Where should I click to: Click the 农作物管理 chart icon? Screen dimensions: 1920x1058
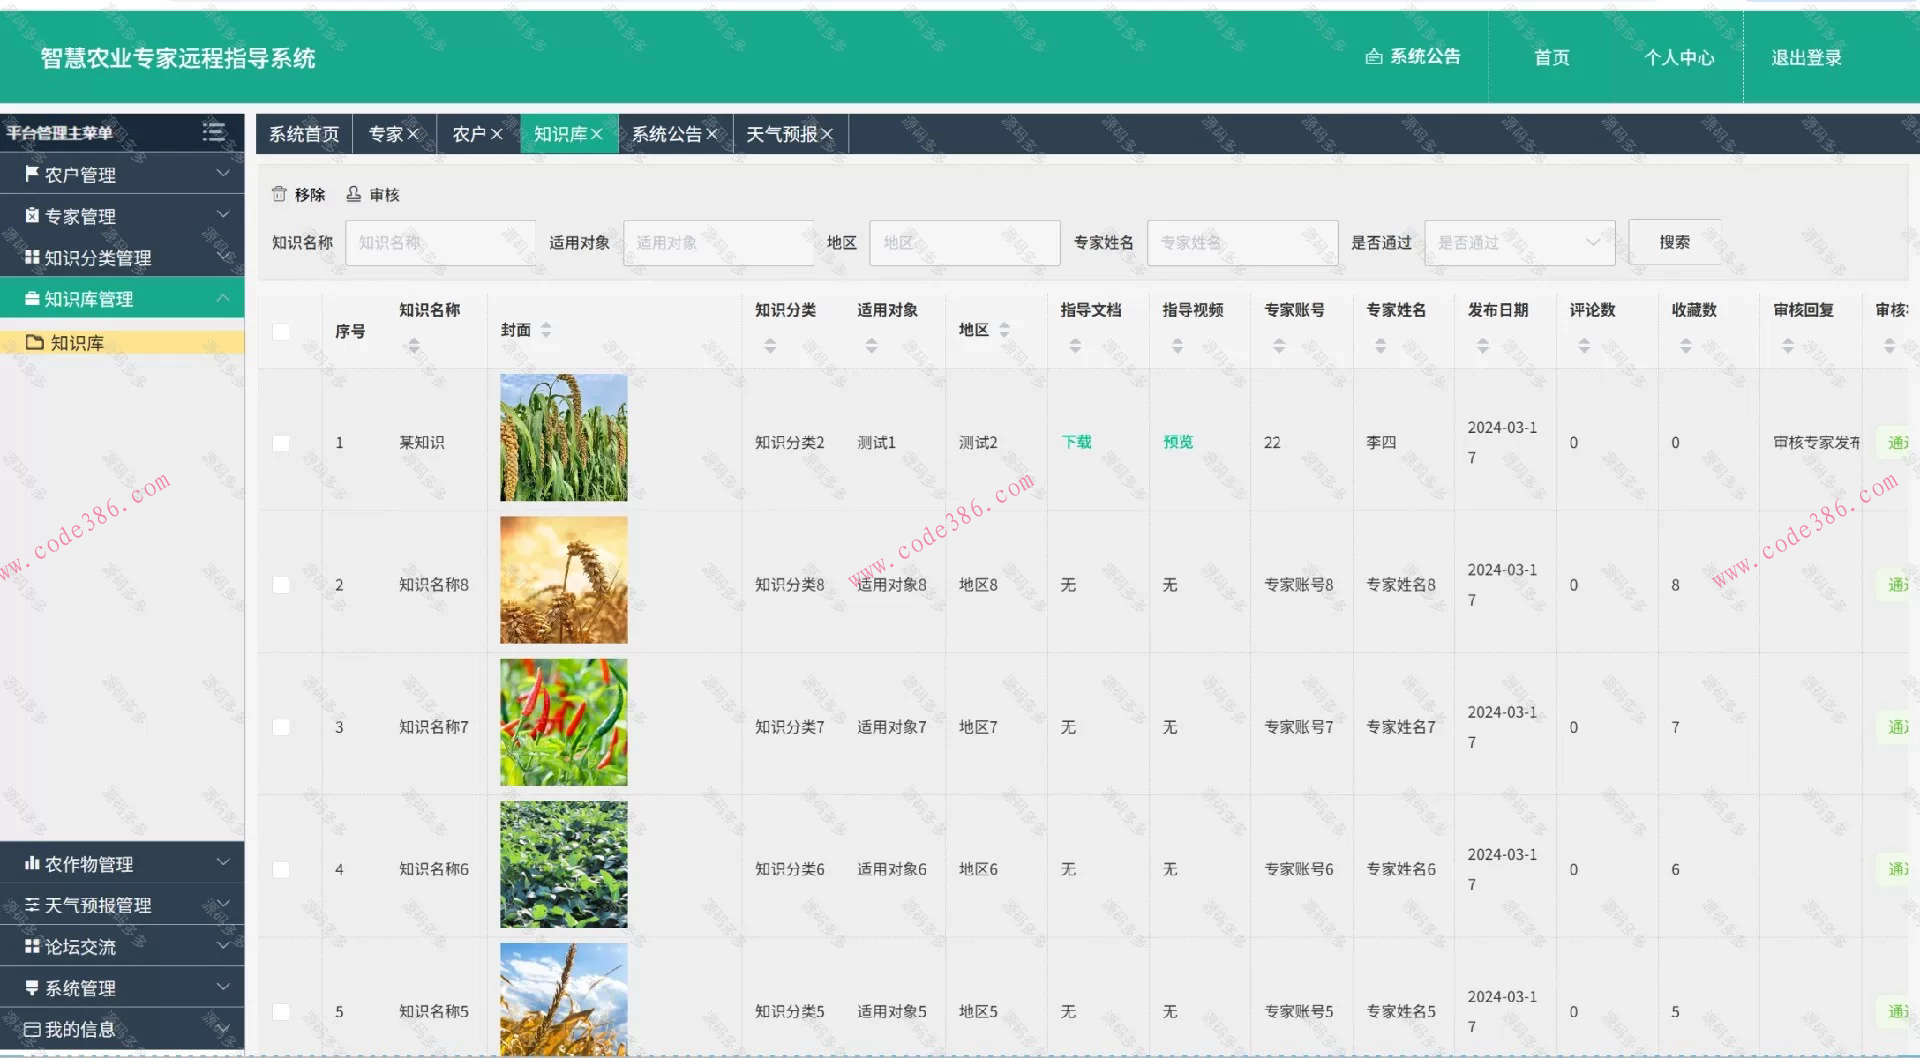(30, 863)
